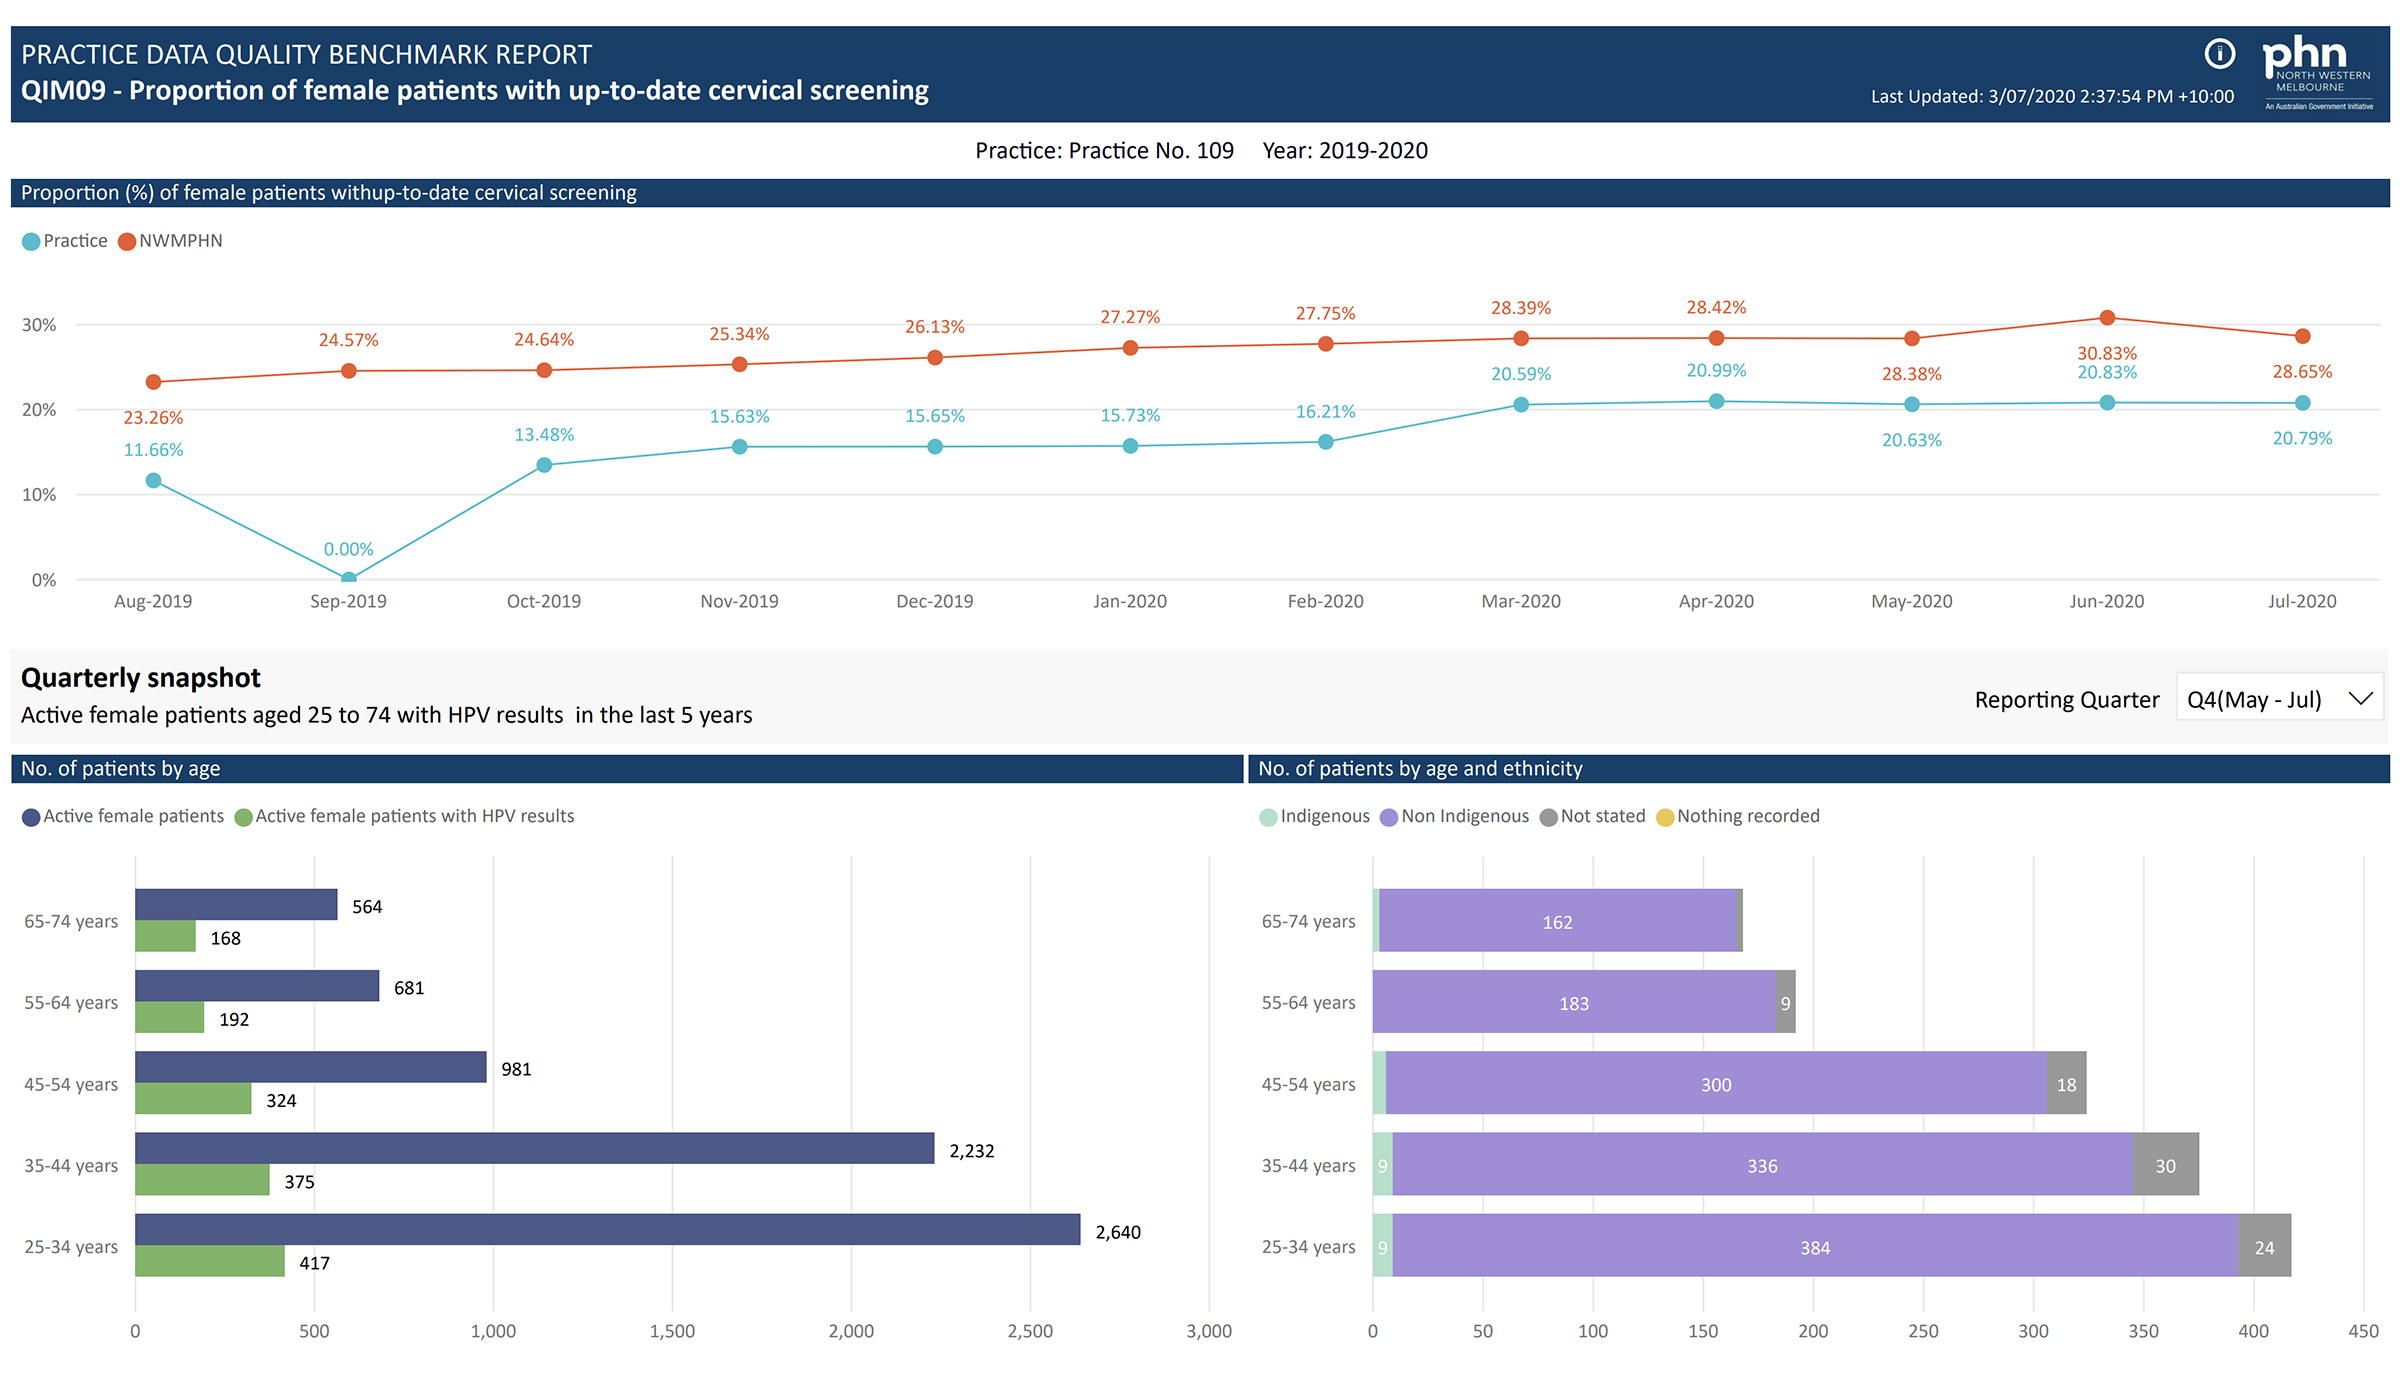This screenshot has height=1387, width=2400.
Task: Open the Reporting Quarter dropdown
Action: point(2280,698)
